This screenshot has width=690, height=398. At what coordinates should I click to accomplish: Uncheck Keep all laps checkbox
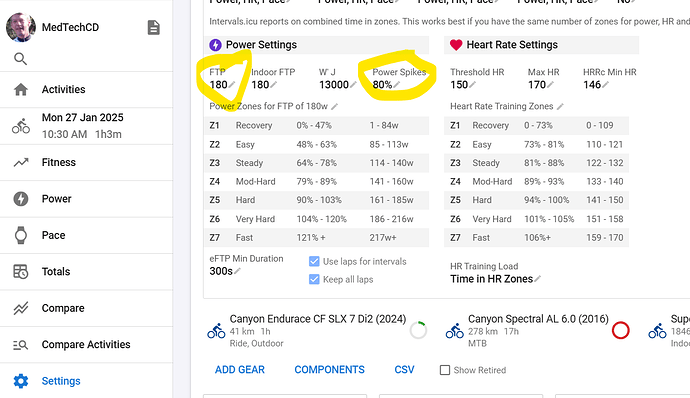point(314,280)
